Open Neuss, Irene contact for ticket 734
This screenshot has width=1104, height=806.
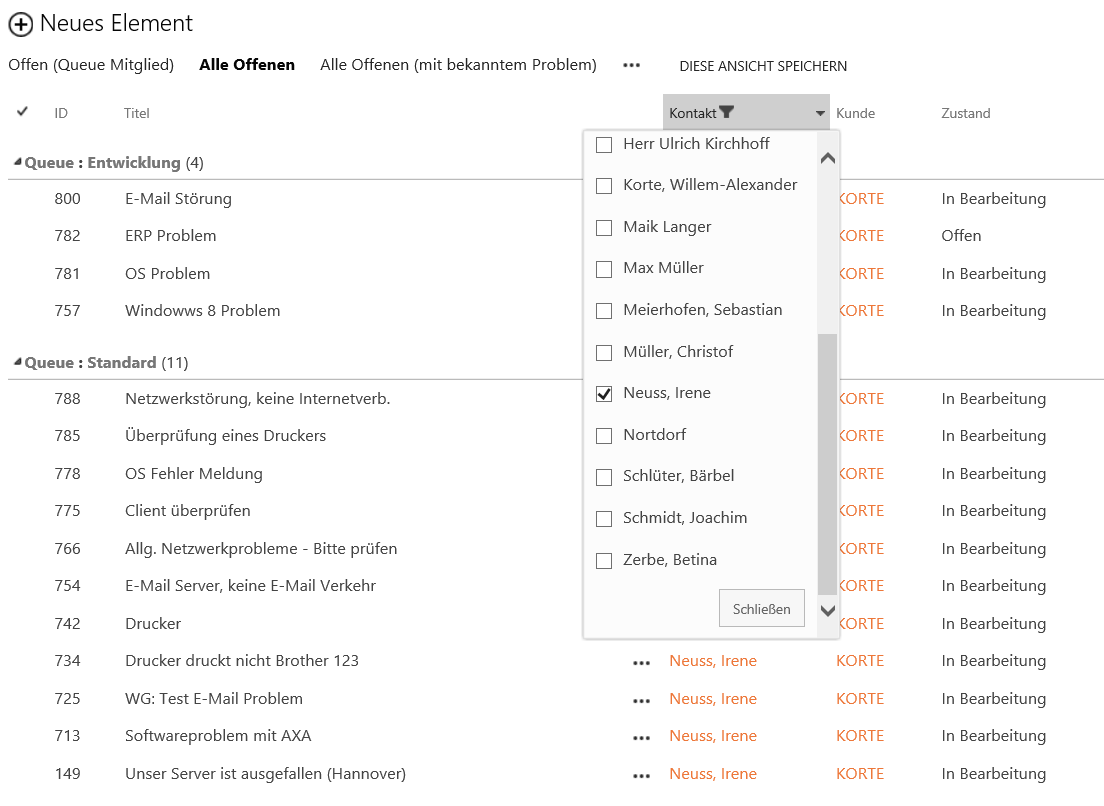tap(713, 661)
